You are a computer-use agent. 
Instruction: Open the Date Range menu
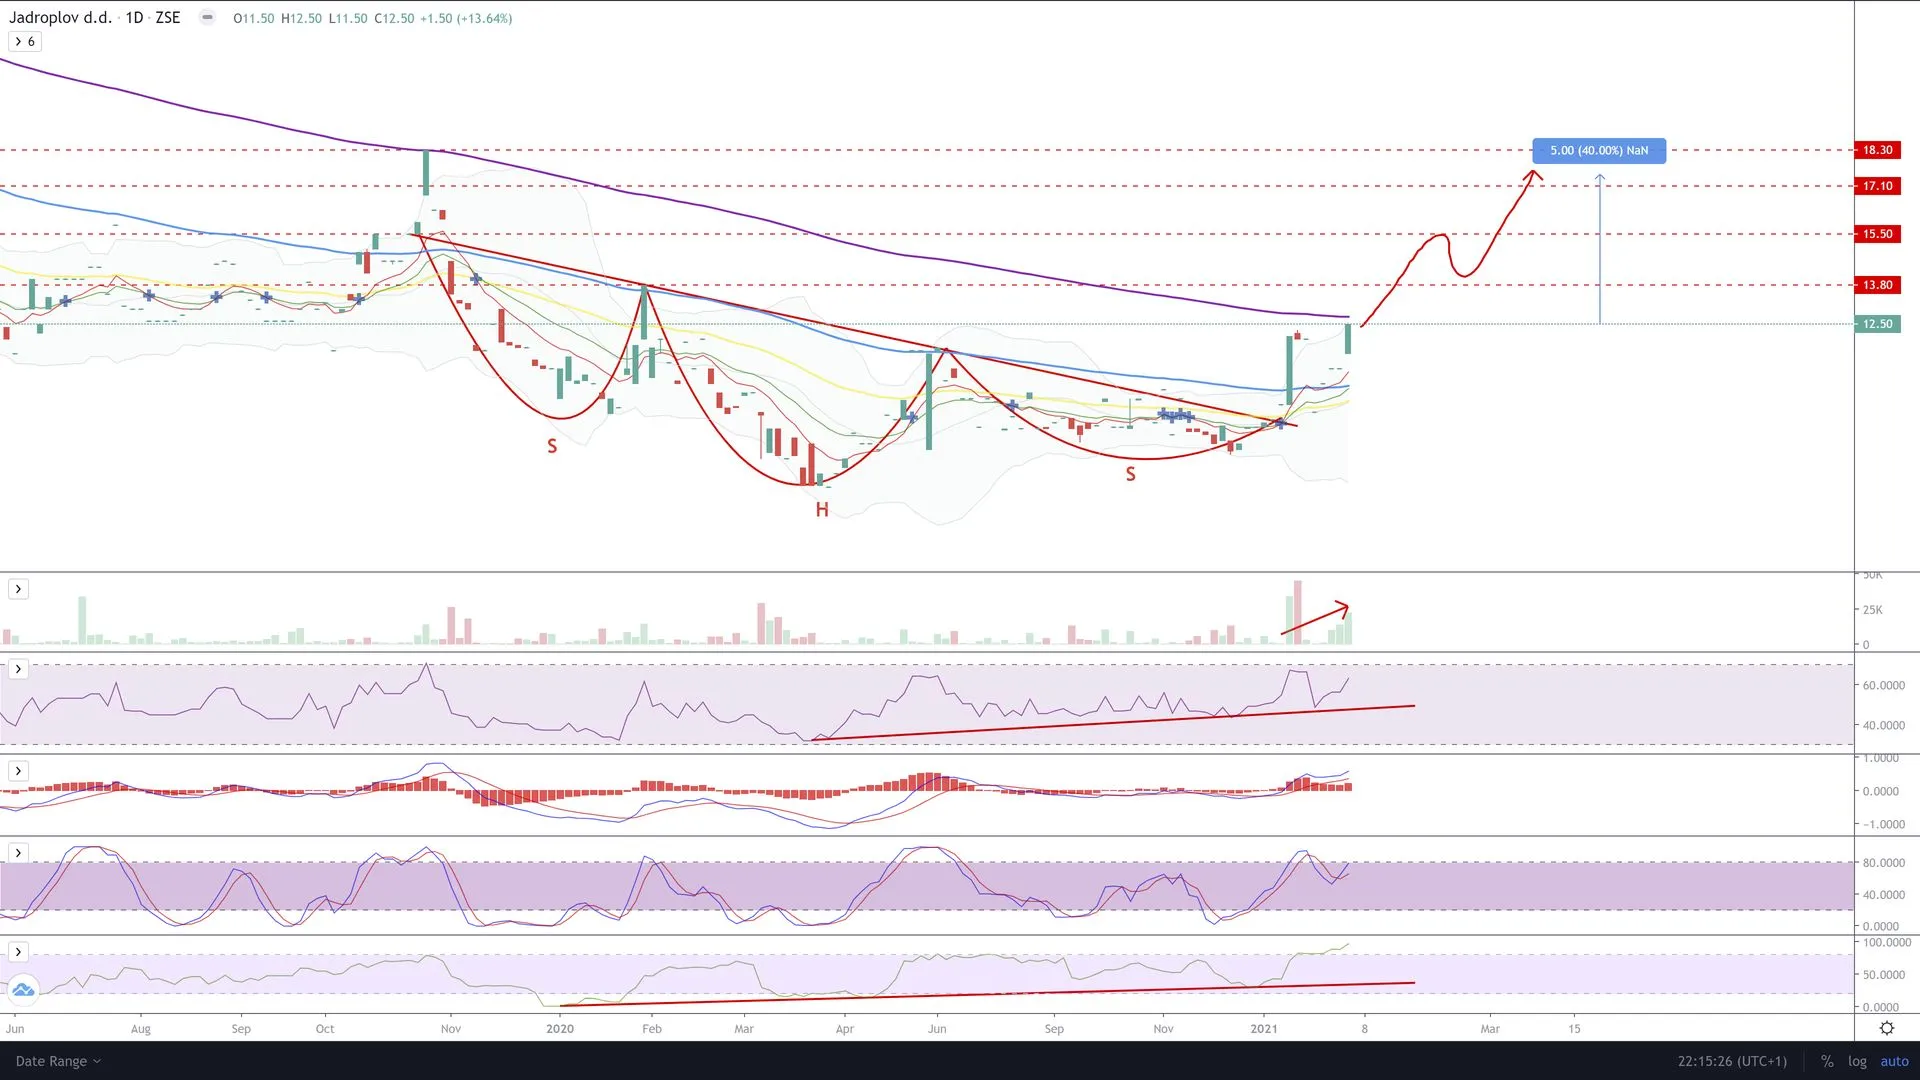click(x=58, y=1061)
